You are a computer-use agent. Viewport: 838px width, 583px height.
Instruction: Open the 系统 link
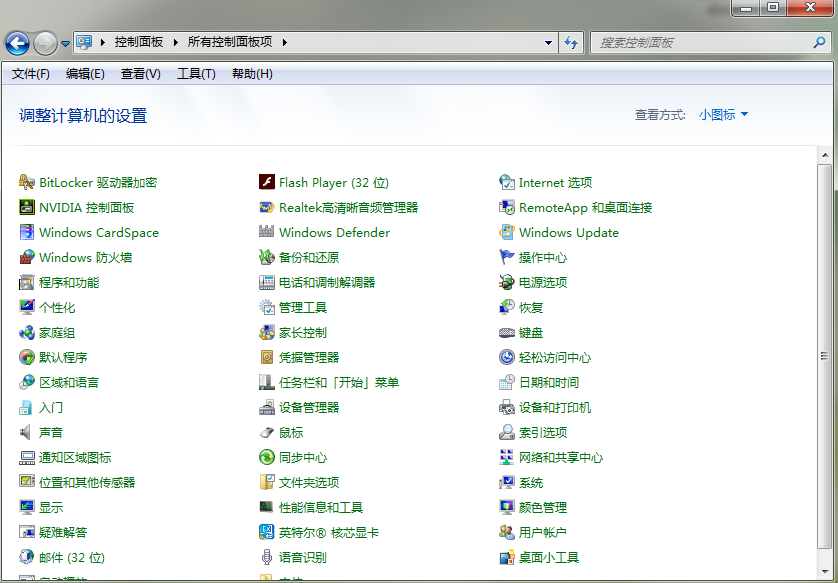click(x=531, y=483)
